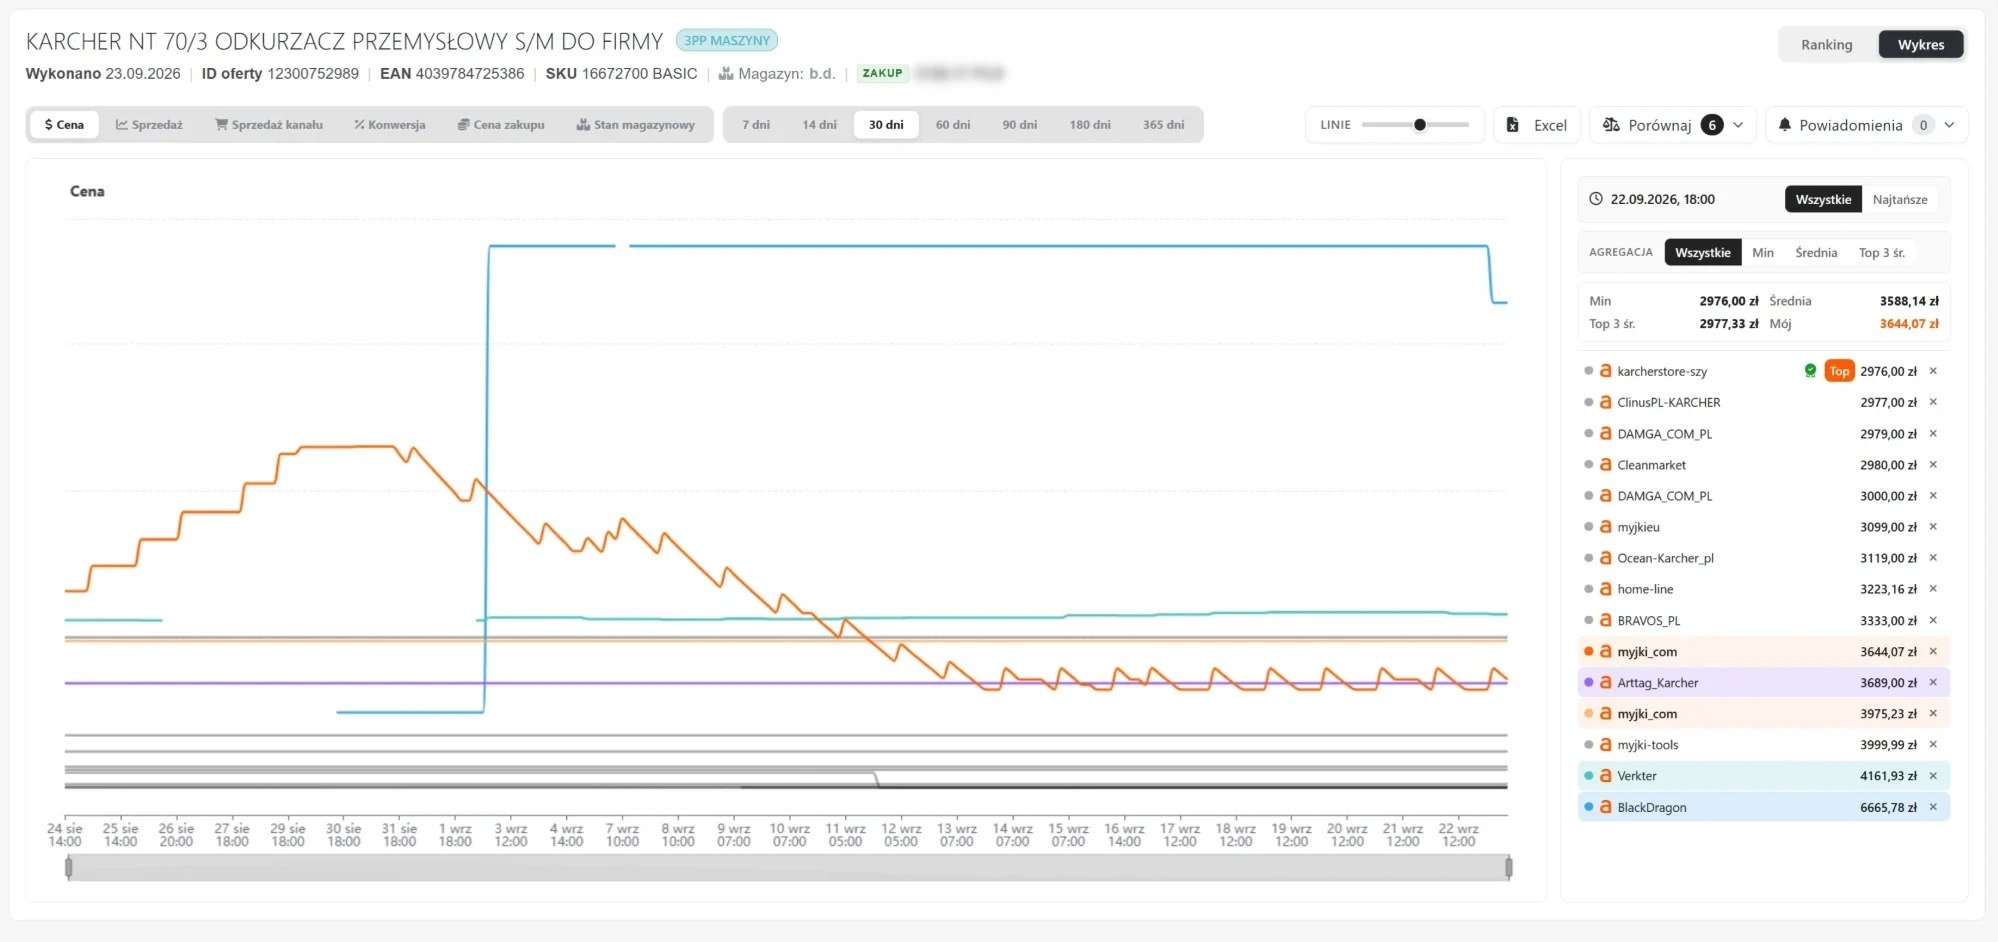Select the Wykres view tab
The width and height of the screenshot is (1998, 942).
coord(1920,44)
